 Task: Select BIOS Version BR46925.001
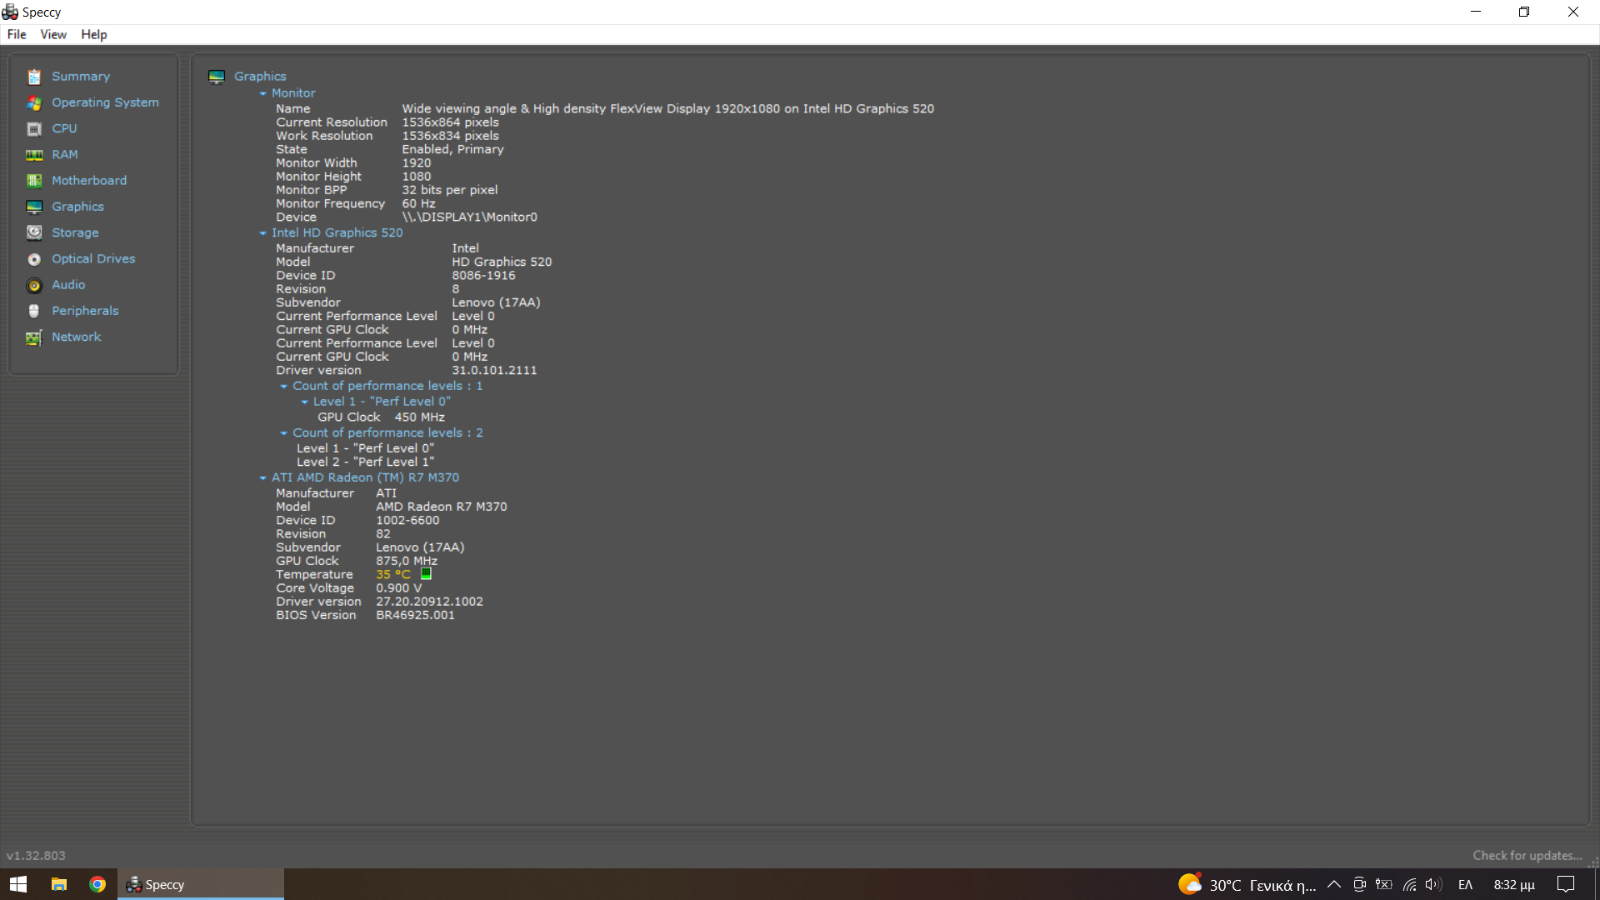coord(415,616)
